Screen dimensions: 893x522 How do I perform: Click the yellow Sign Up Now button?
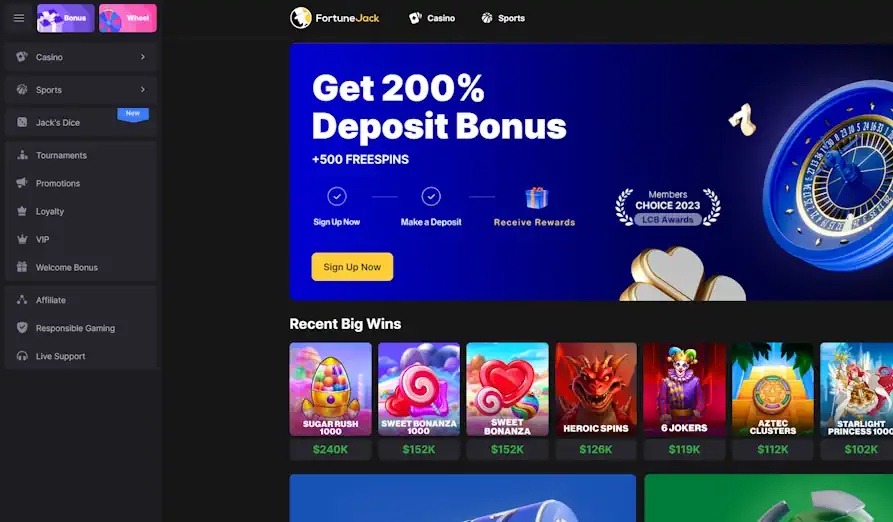(x=352, y=267)
